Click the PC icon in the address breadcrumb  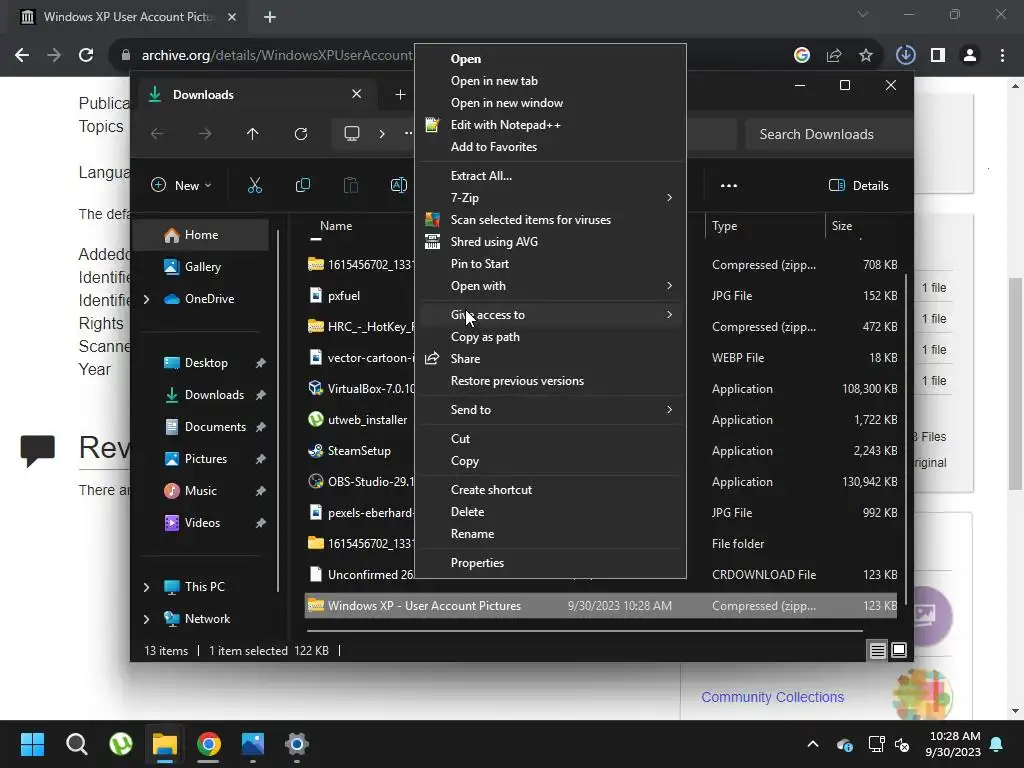click(x=352, y=134)
